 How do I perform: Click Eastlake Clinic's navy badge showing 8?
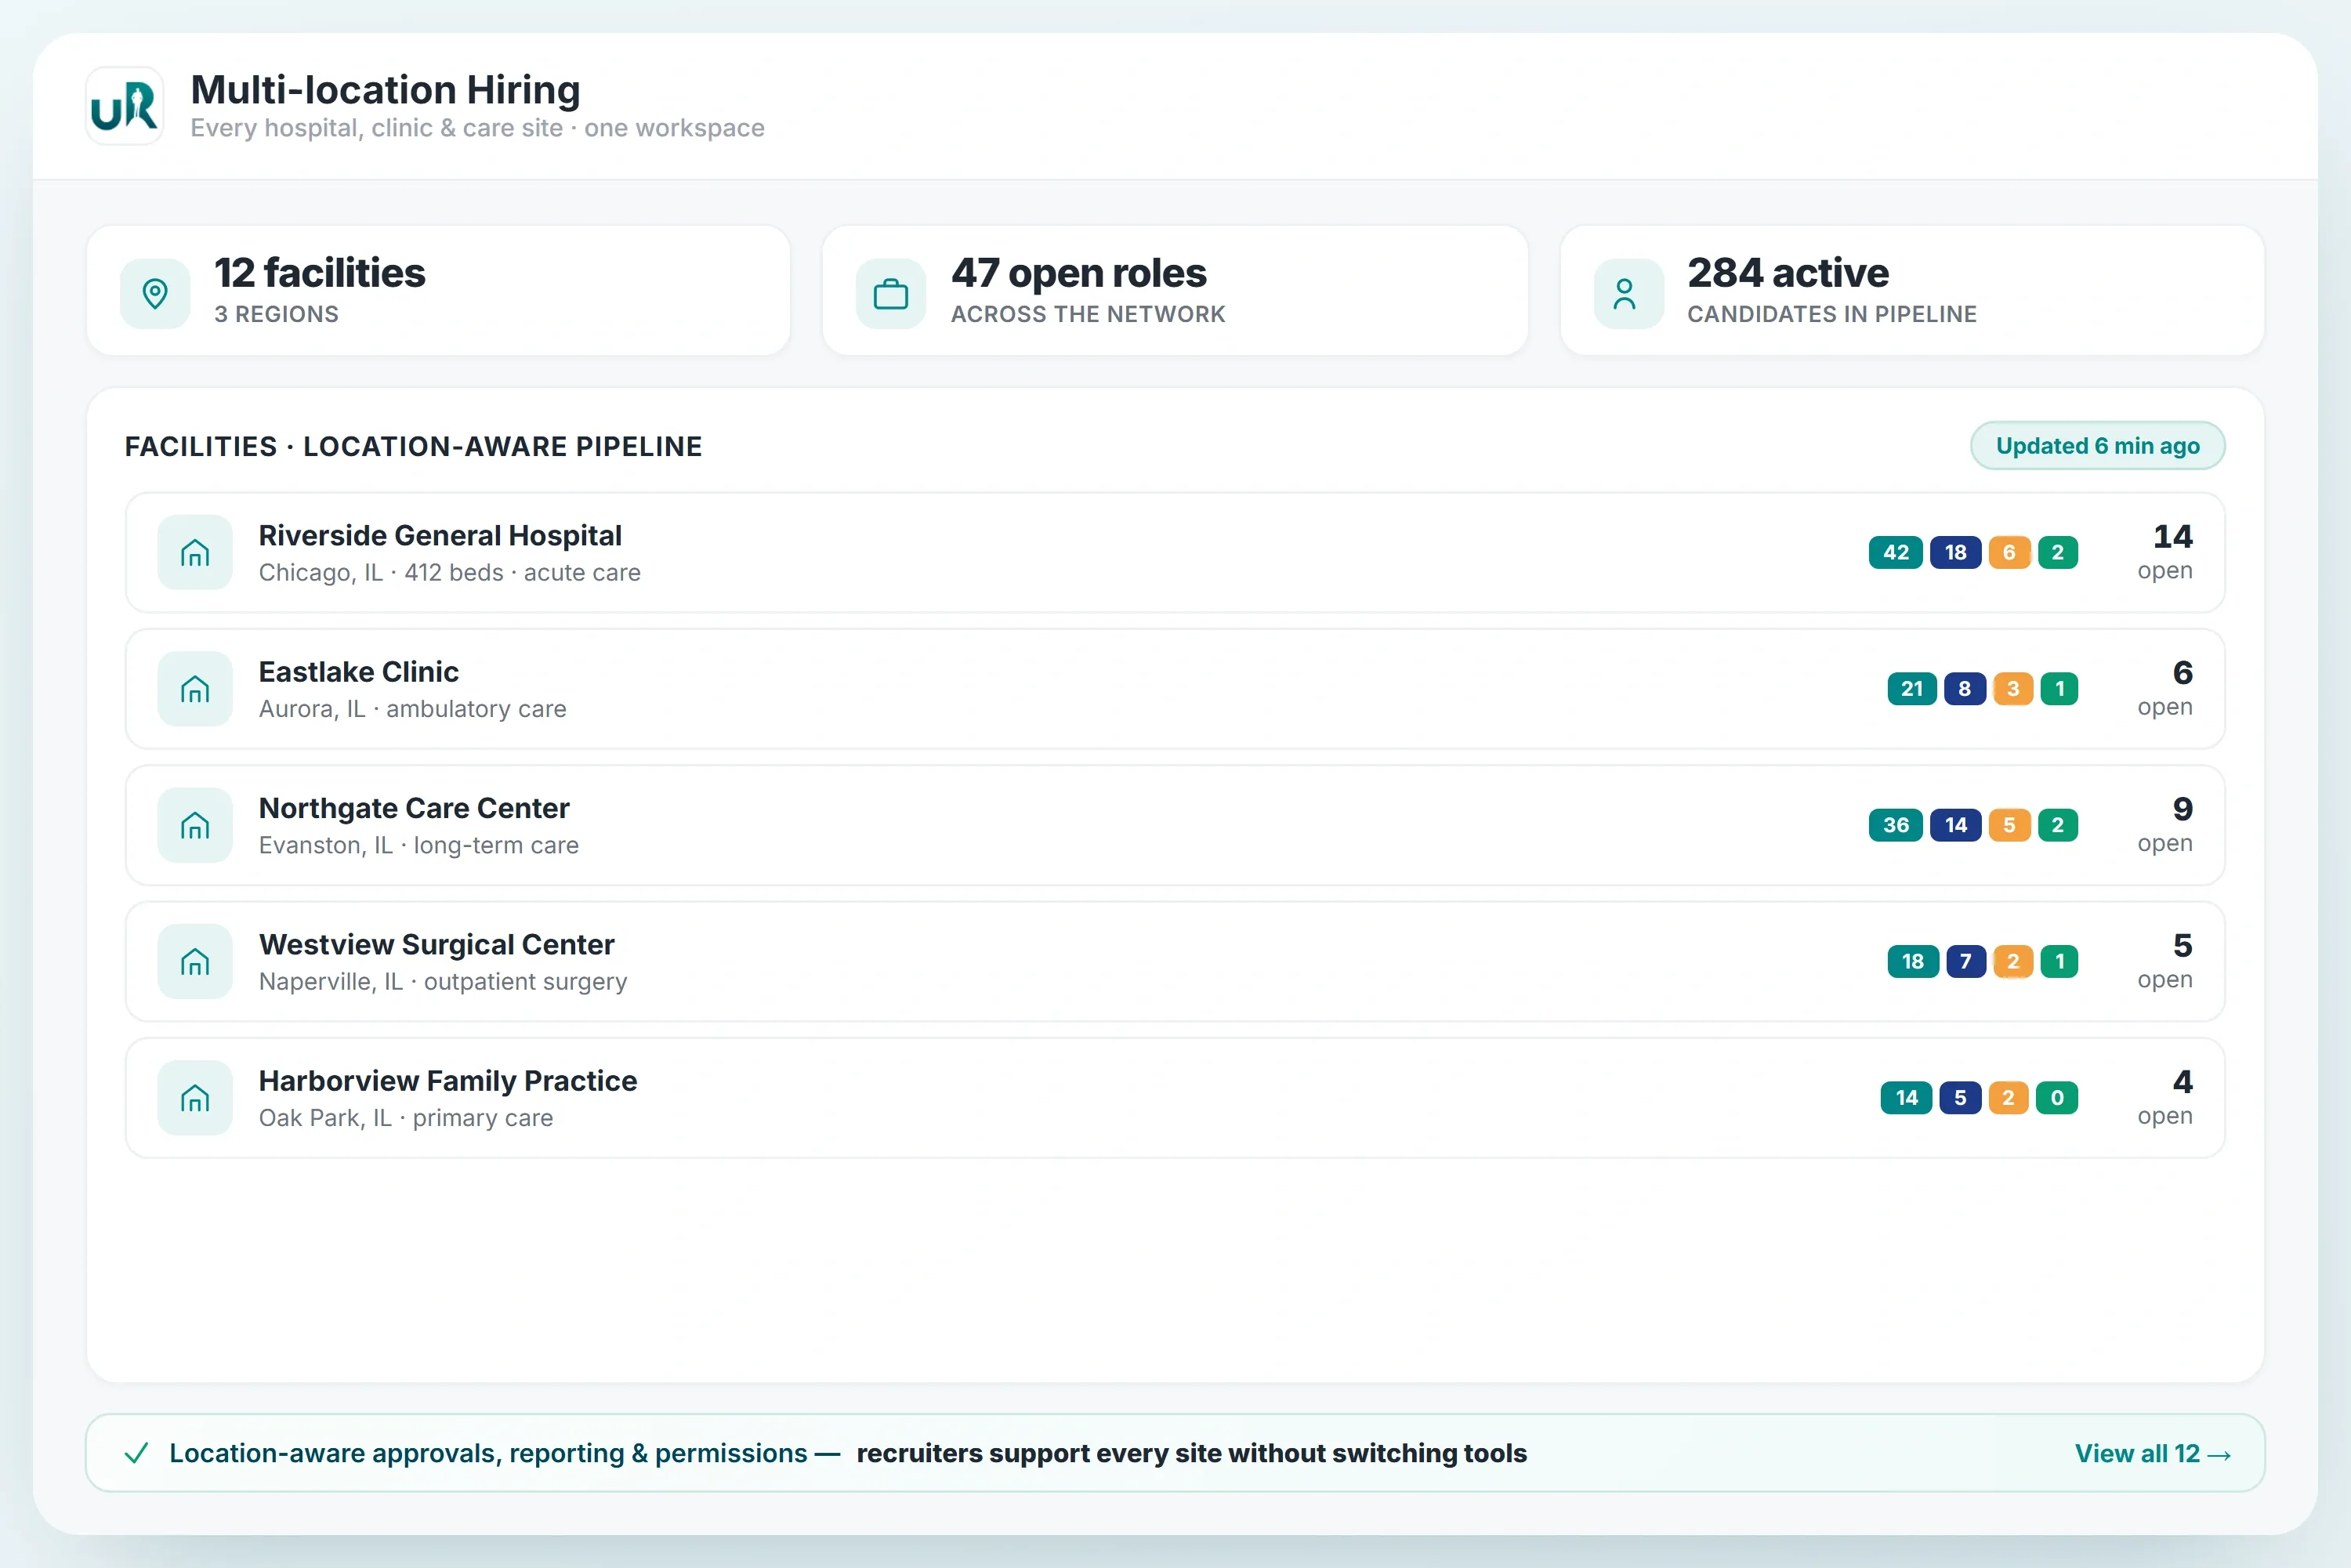(1965, 688)
